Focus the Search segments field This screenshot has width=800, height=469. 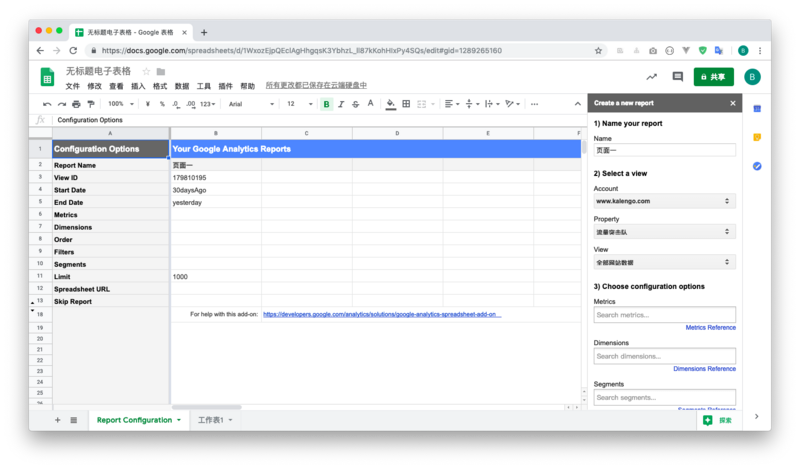tap(664, 398)
